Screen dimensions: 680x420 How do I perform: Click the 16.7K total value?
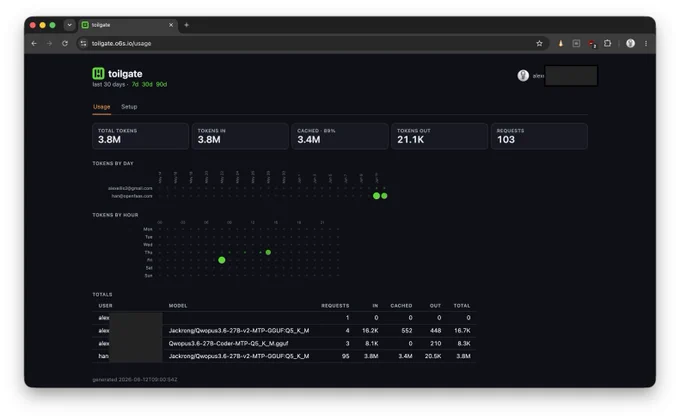[x=462, y=331]
